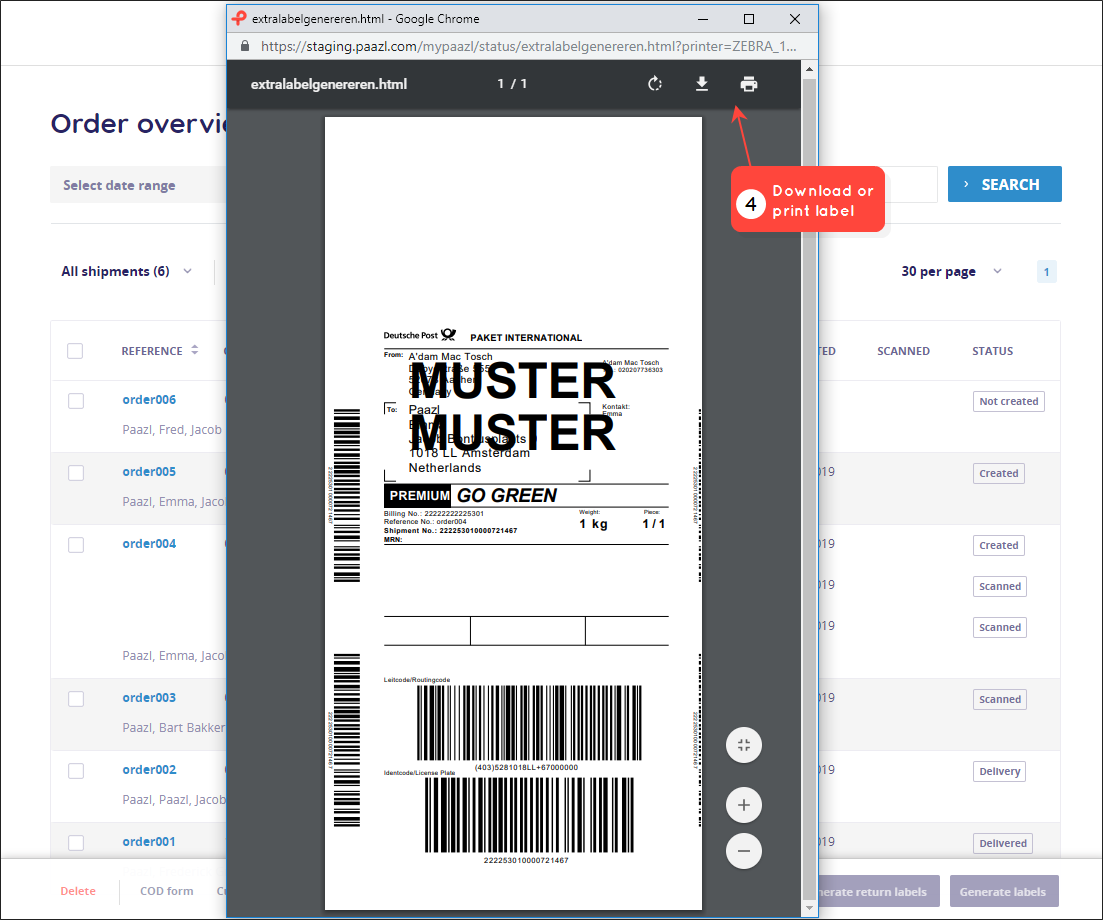
Task: Expand the All shipments (6) filter
Action: point(127,271)
